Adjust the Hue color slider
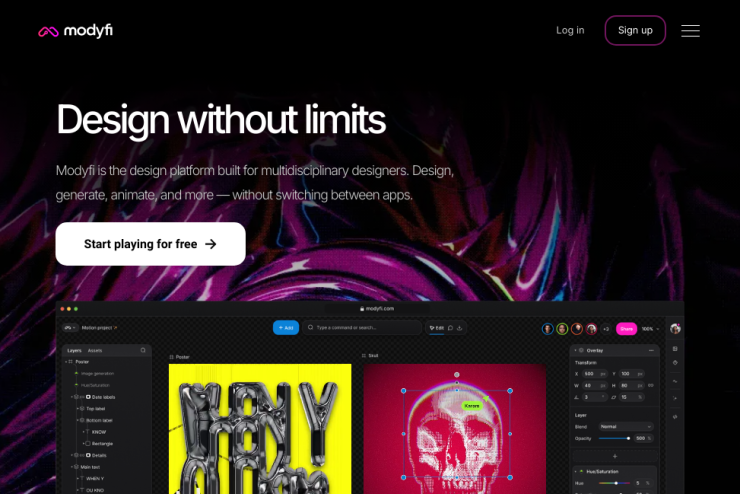The height and width of the screenshot is (494, 740). point(614,483)
